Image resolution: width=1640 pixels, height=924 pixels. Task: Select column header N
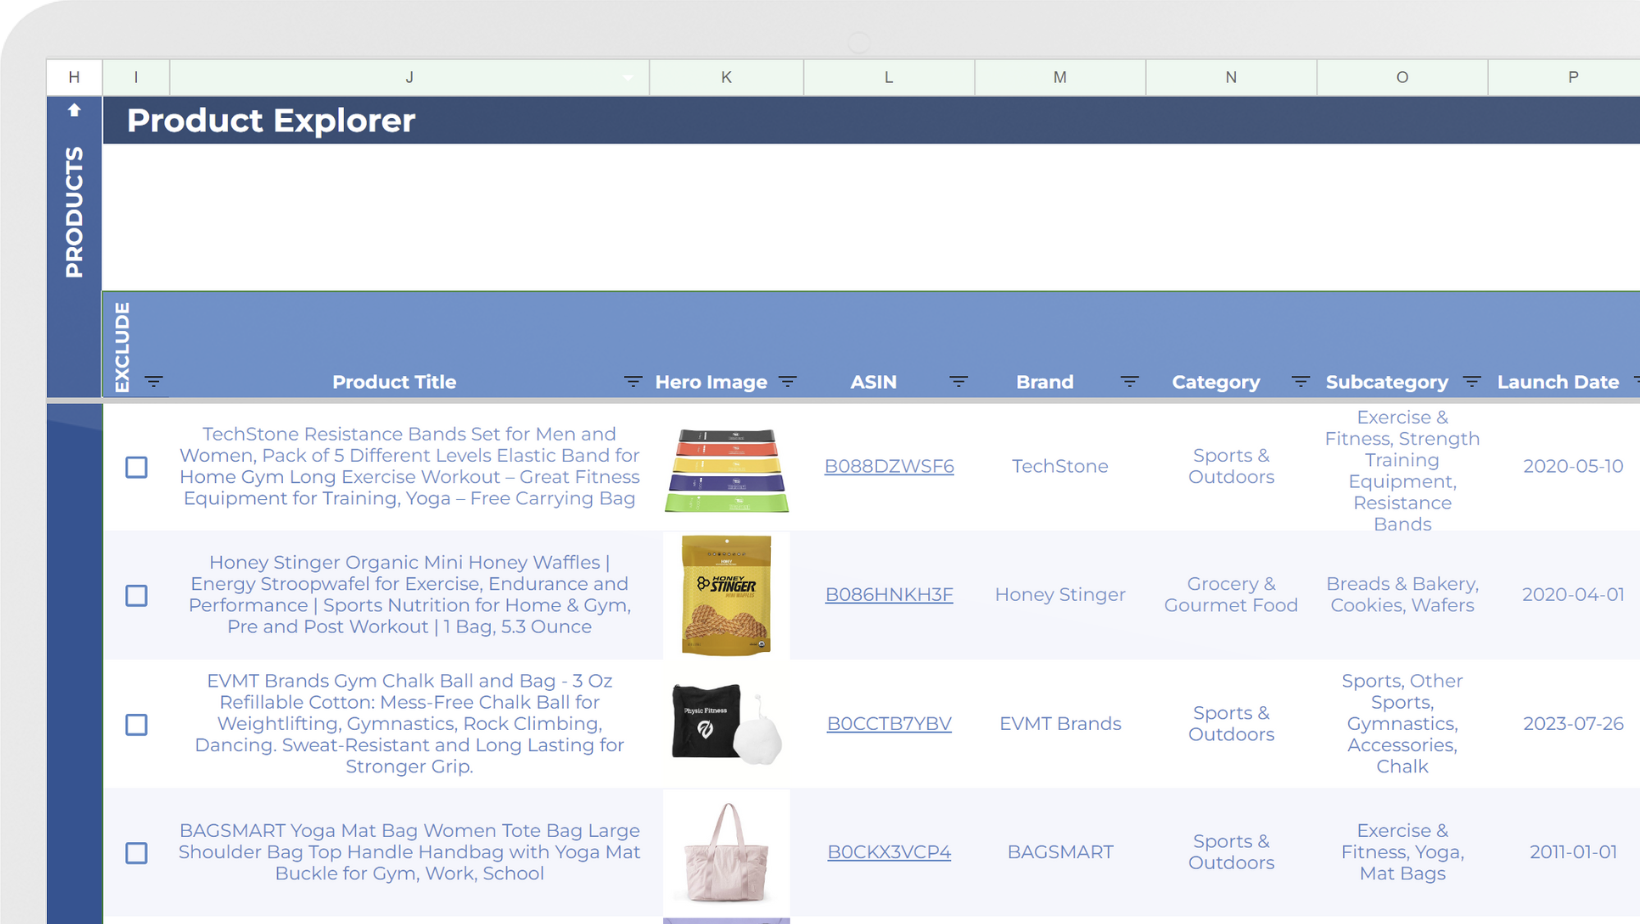[x=1231, y=77]
